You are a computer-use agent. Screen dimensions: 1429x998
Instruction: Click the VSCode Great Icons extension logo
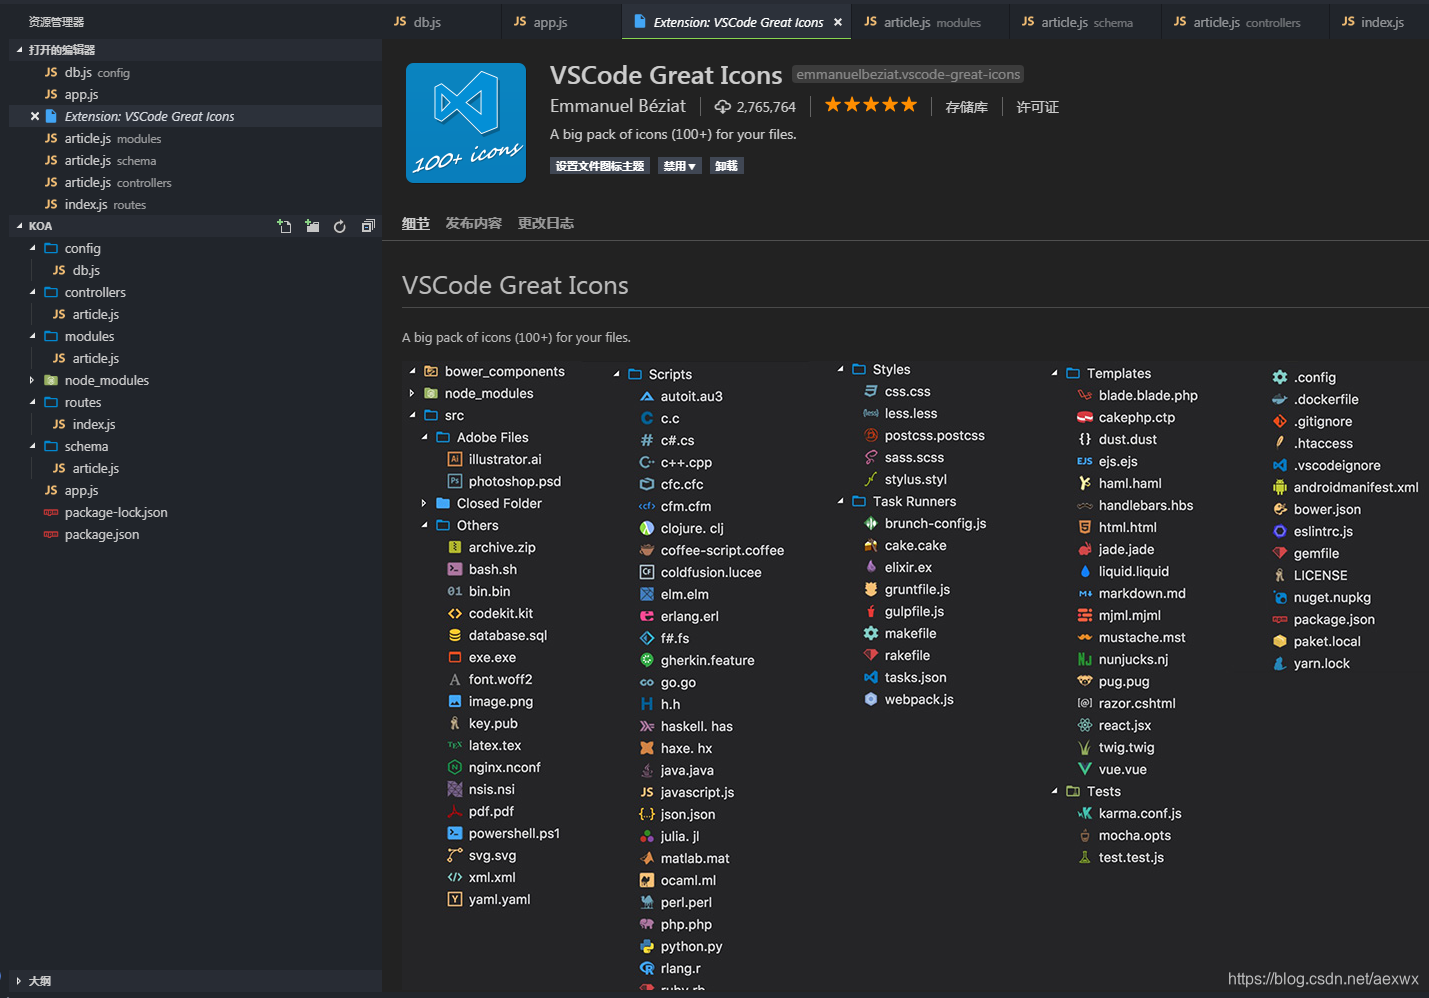tap(466, 123)
